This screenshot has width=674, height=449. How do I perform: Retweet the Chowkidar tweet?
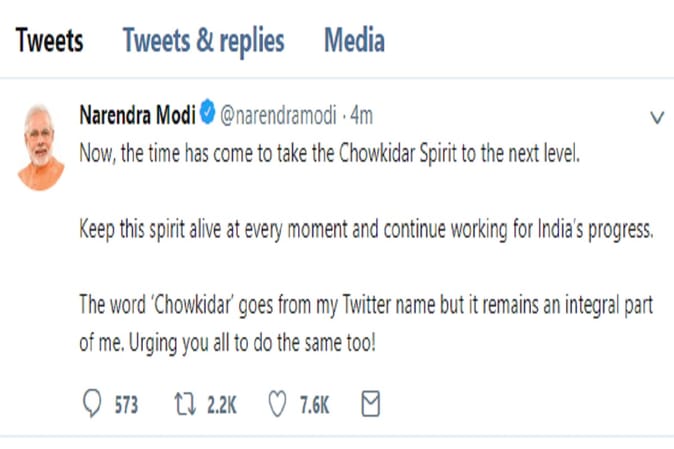(185, 404)
